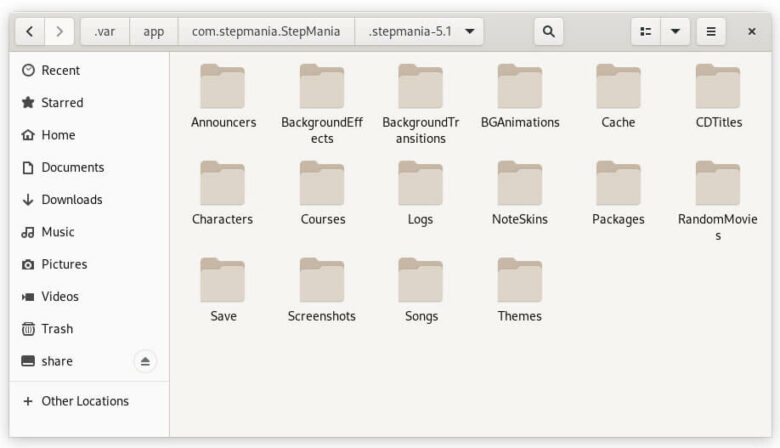
Task: Click the search magnifier icon
Action: [x=548, y=31]
